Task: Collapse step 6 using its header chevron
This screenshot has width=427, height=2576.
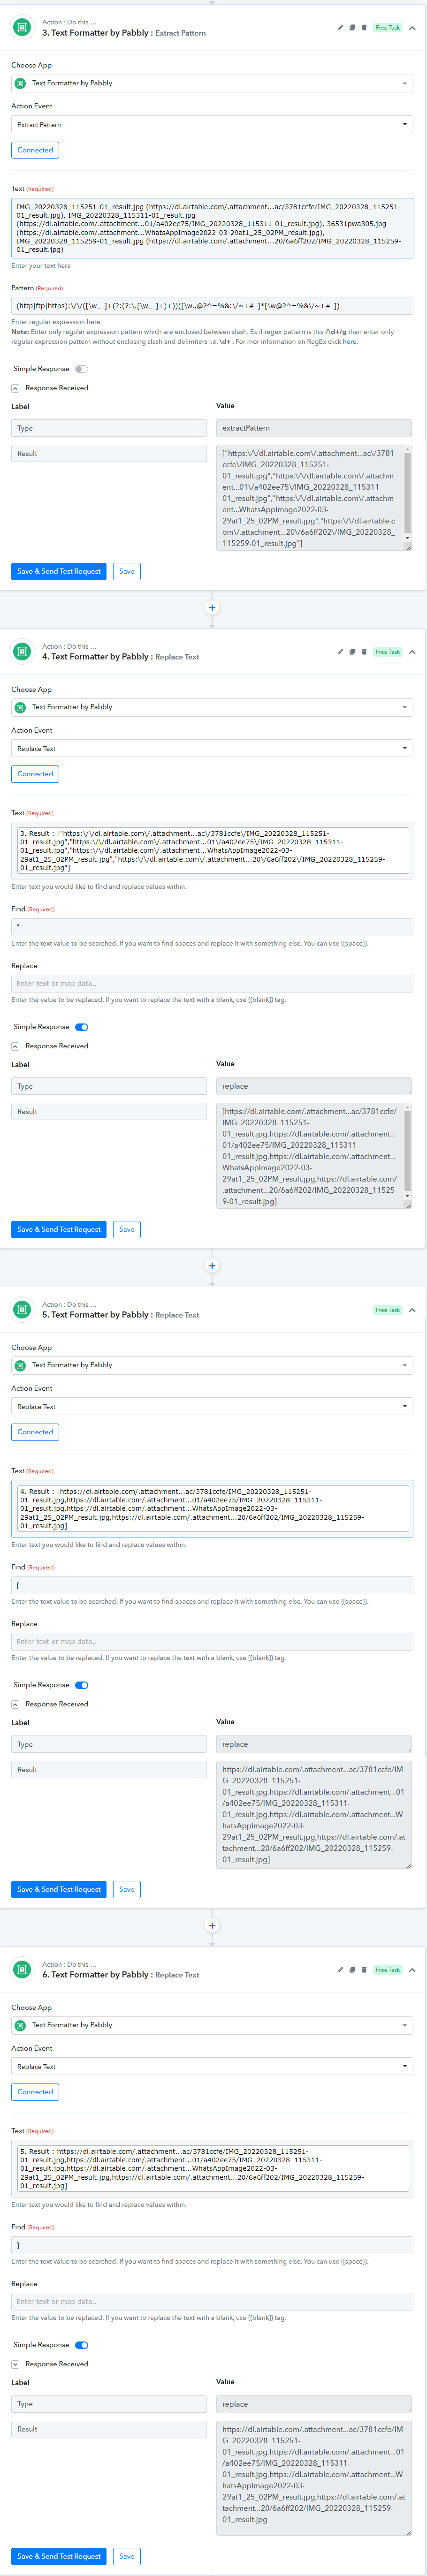Action: tap(413, 1970)
